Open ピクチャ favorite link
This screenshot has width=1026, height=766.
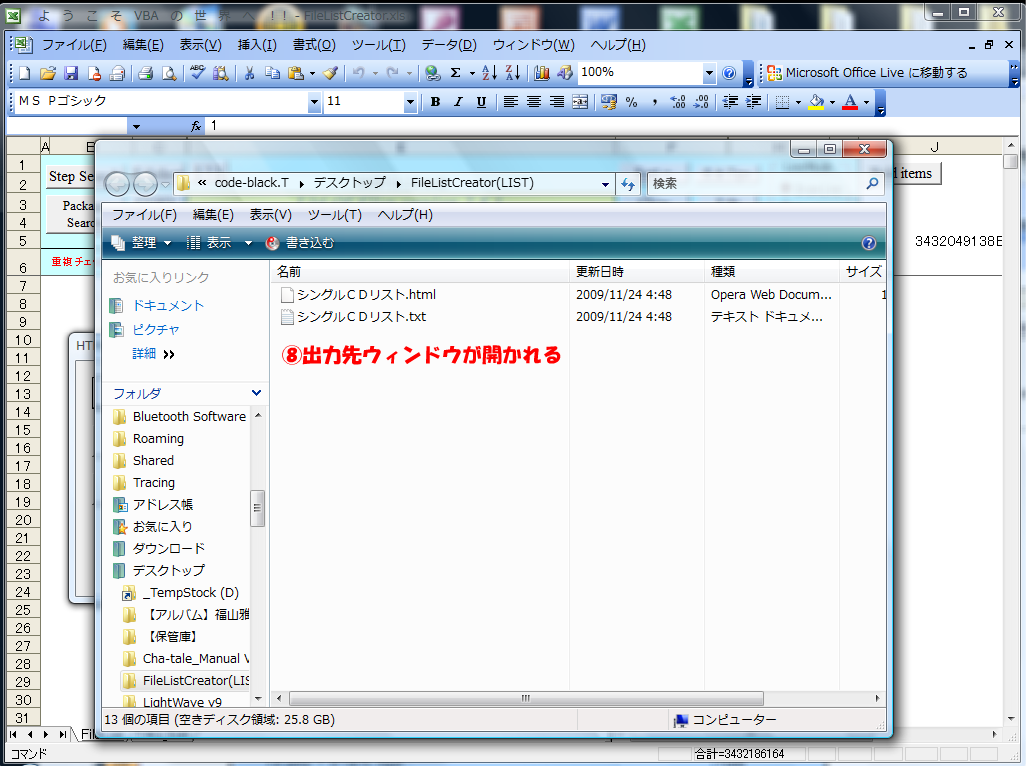pyautogui.click(x=156, y=330)
